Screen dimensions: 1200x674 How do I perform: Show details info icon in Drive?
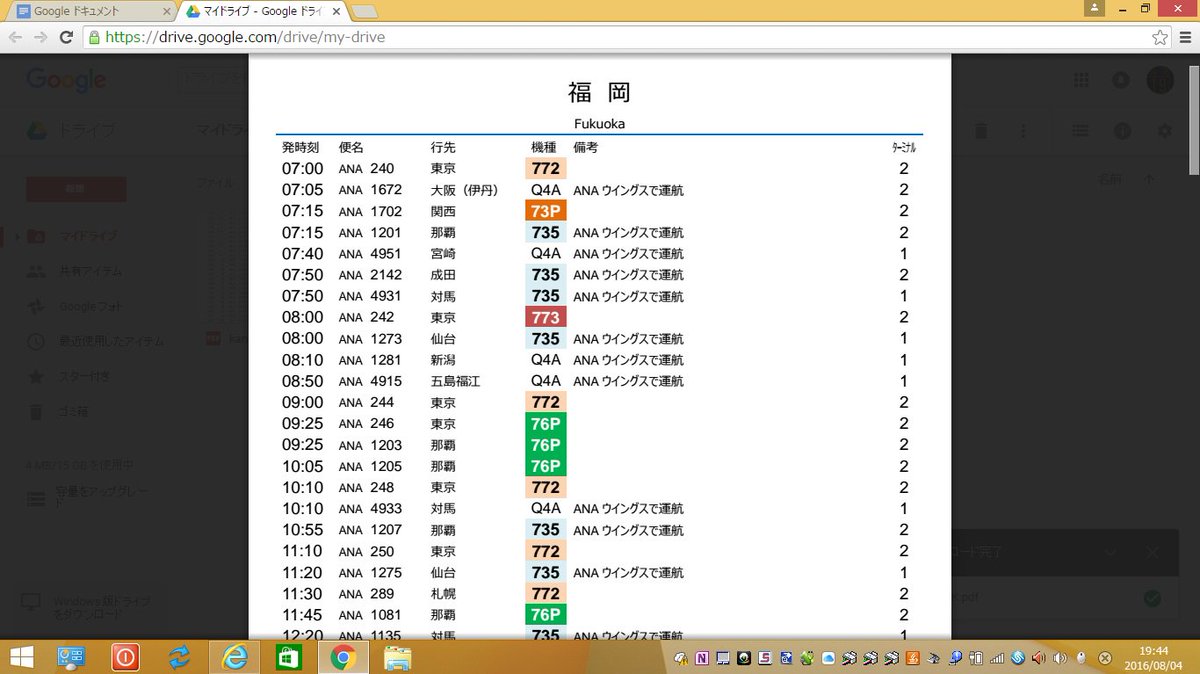pos(1122,131)
